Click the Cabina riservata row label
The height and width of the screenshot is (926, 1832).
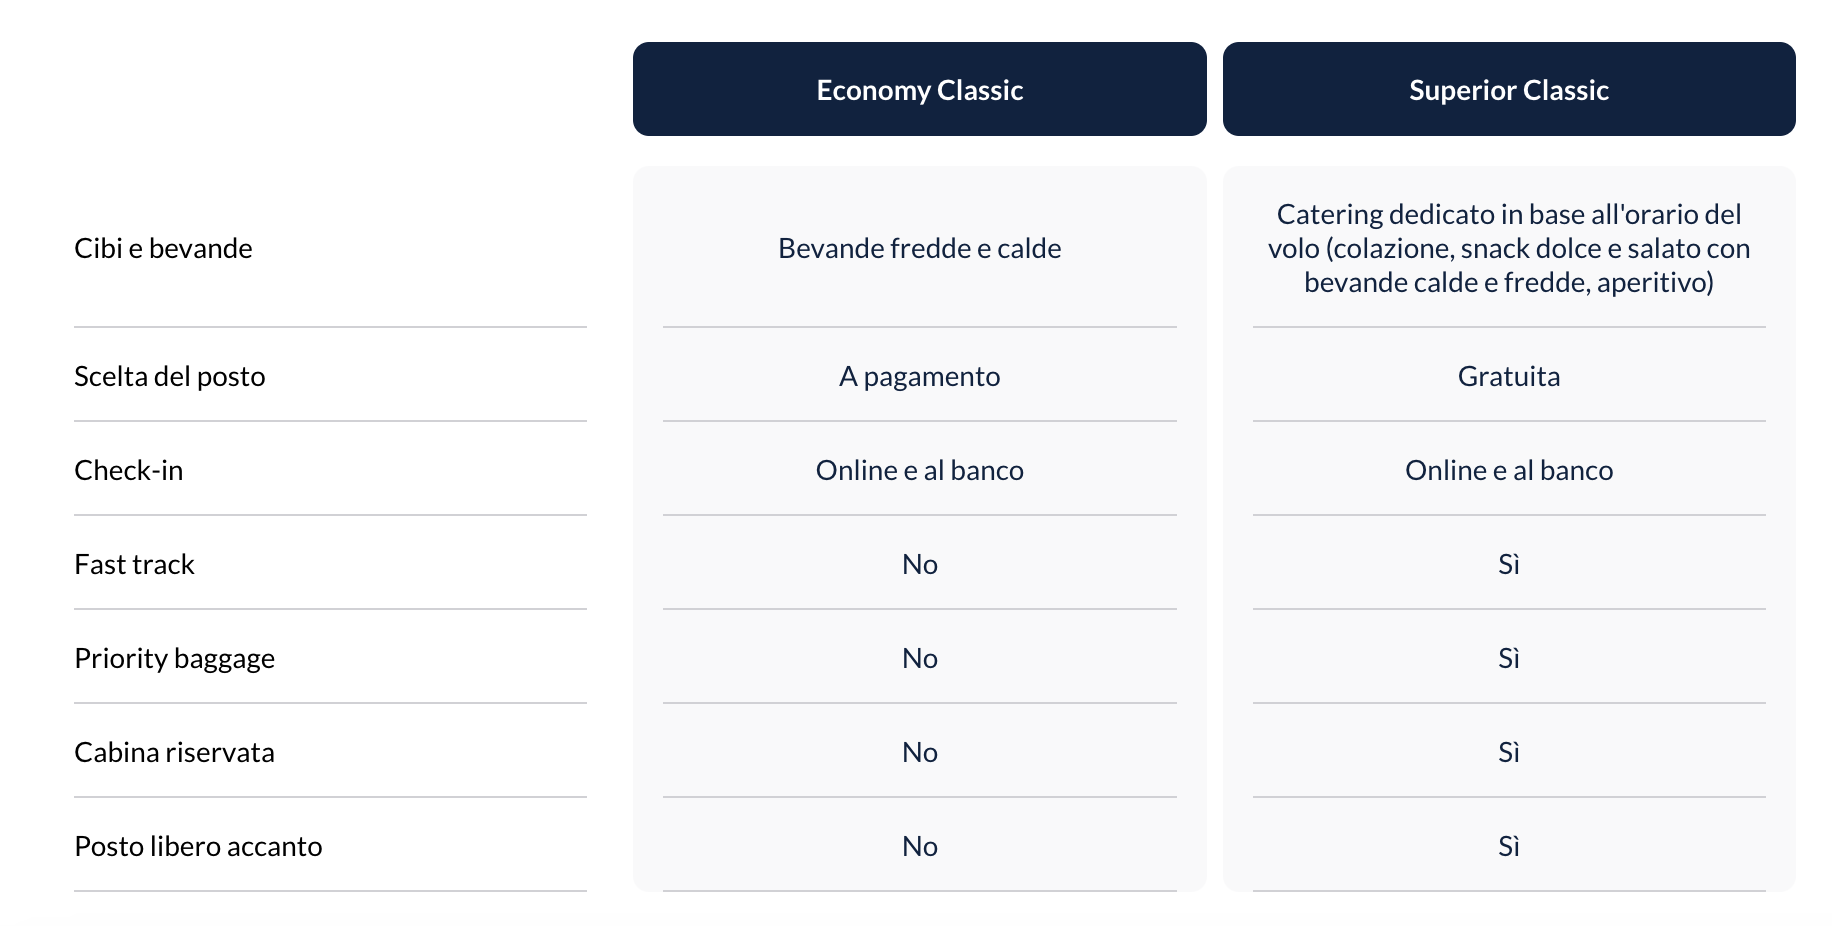[174, 752]
